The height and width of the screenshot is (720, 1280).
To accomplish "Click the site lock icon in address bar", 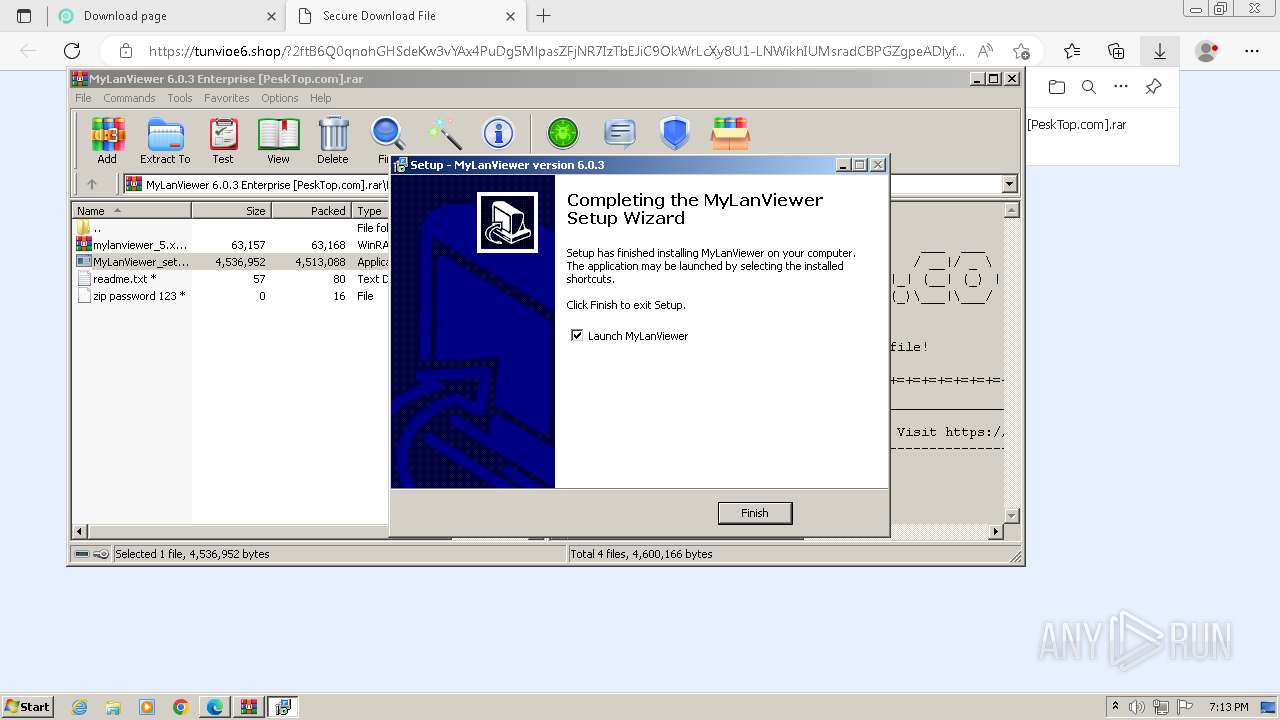I will click(x=125, y=51).
